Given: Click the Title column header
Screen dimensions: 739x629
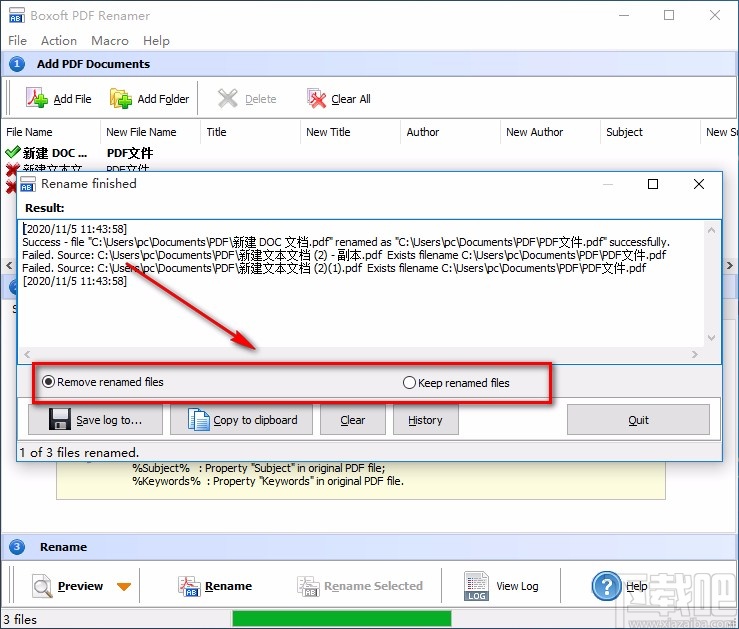Looking at the screenshot, I should click(250, 132).
